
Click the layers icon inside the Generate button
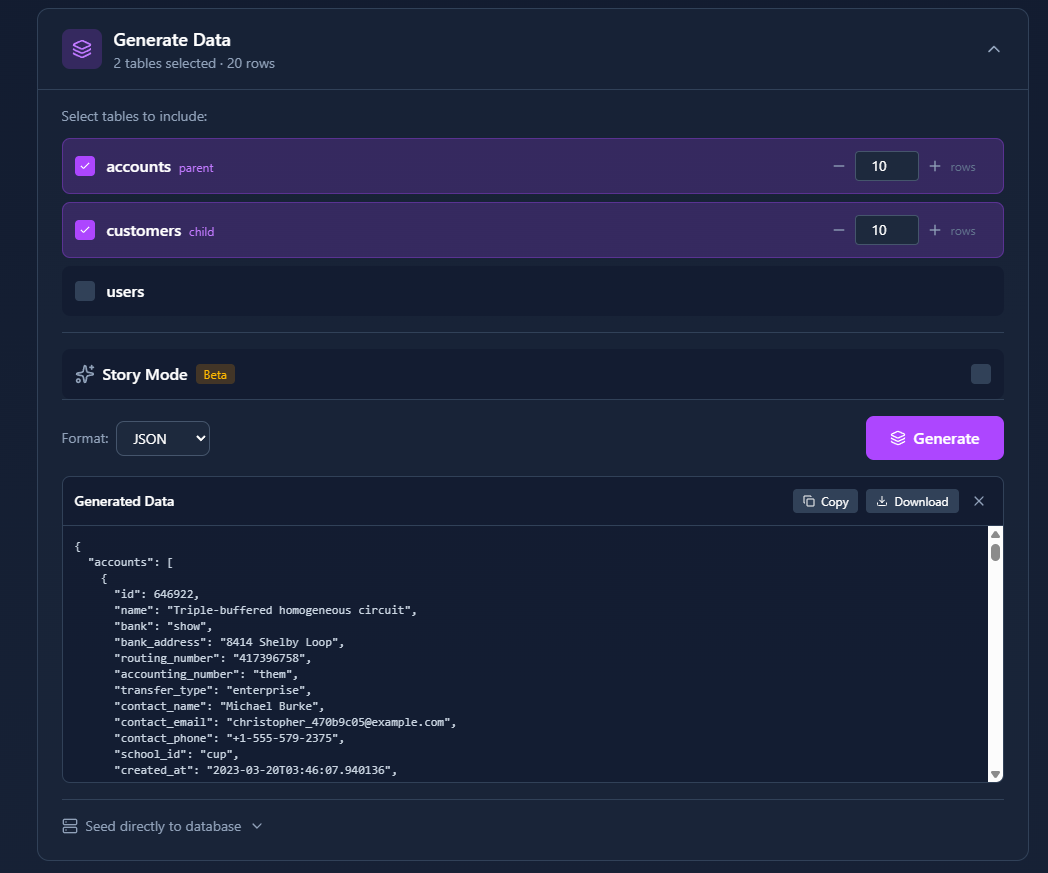pyautogui.click(x=899, y=438)
